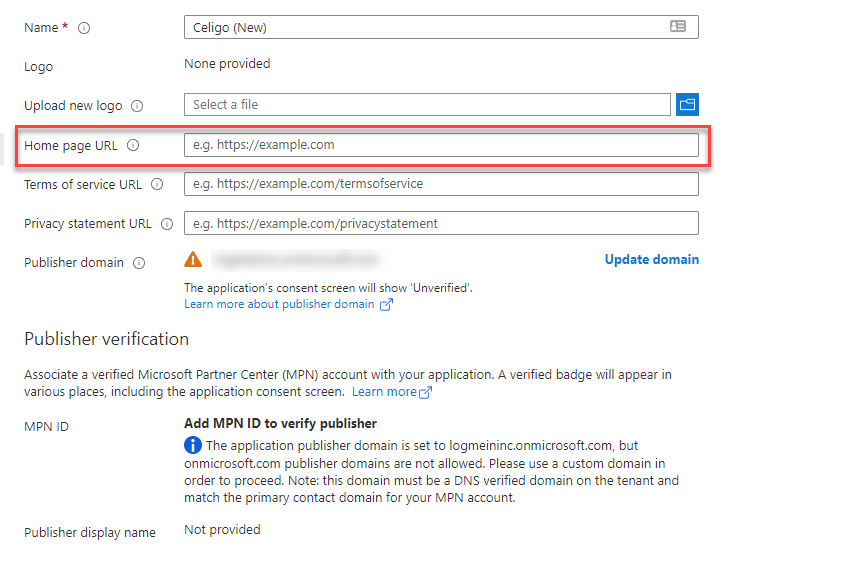Image resolution: width=857 pixels, height=573 pixels.
Task: Click the orange warning icon by publisher domain
Action: (x=194, y=260)
